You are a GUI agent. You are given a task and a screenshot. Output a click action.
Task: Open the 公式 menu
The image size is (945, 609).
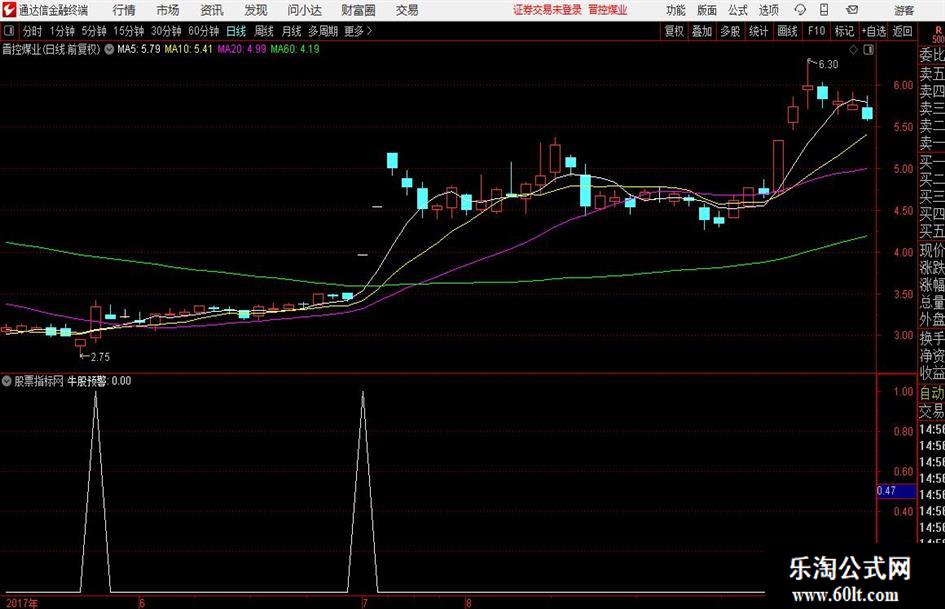click(x=738, y=10)
